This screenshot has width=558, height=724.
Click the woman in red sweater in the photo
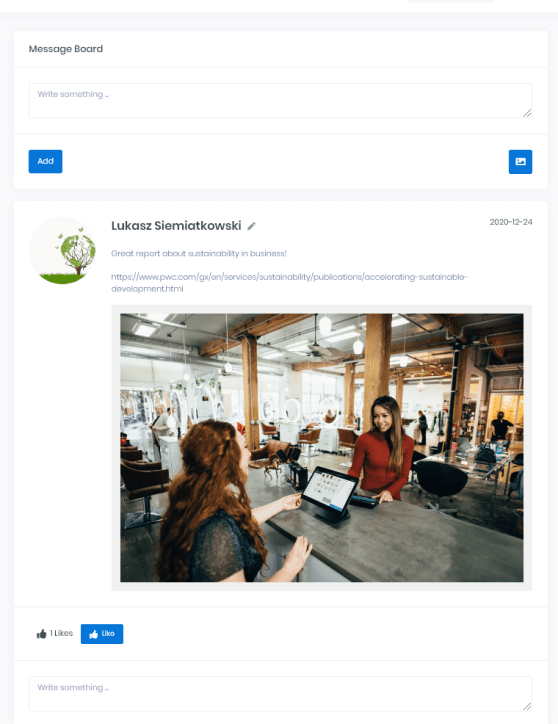383,449
